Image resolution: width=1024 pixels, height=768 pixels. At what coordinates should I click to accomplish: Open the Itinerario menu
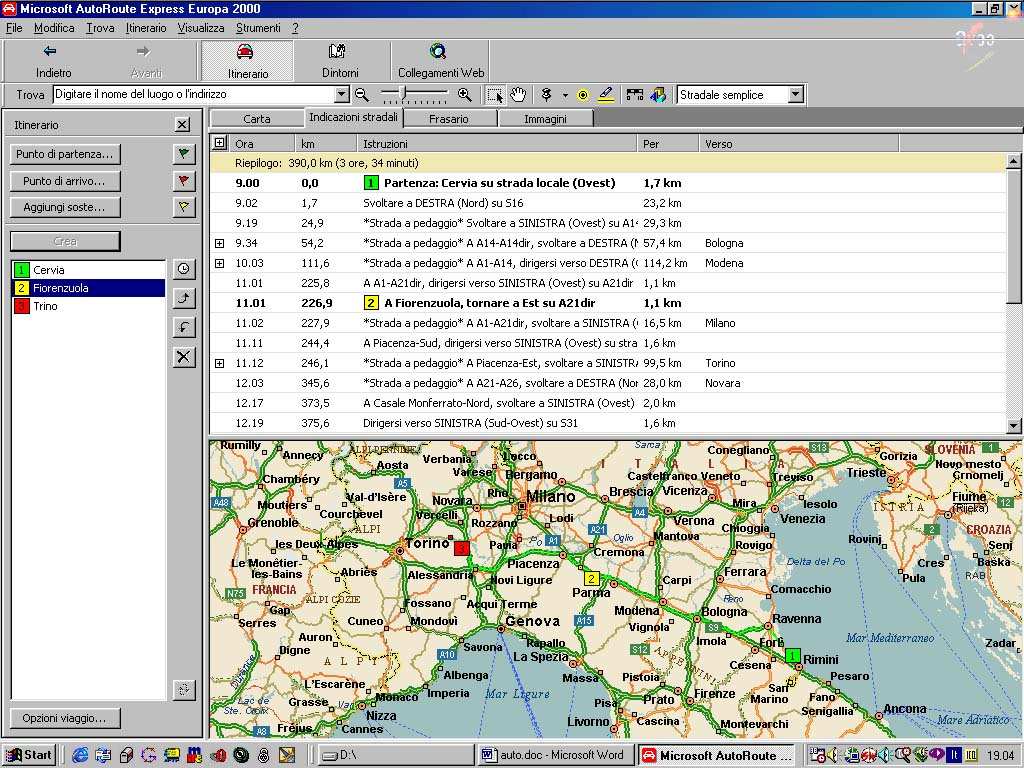(146, 28)
